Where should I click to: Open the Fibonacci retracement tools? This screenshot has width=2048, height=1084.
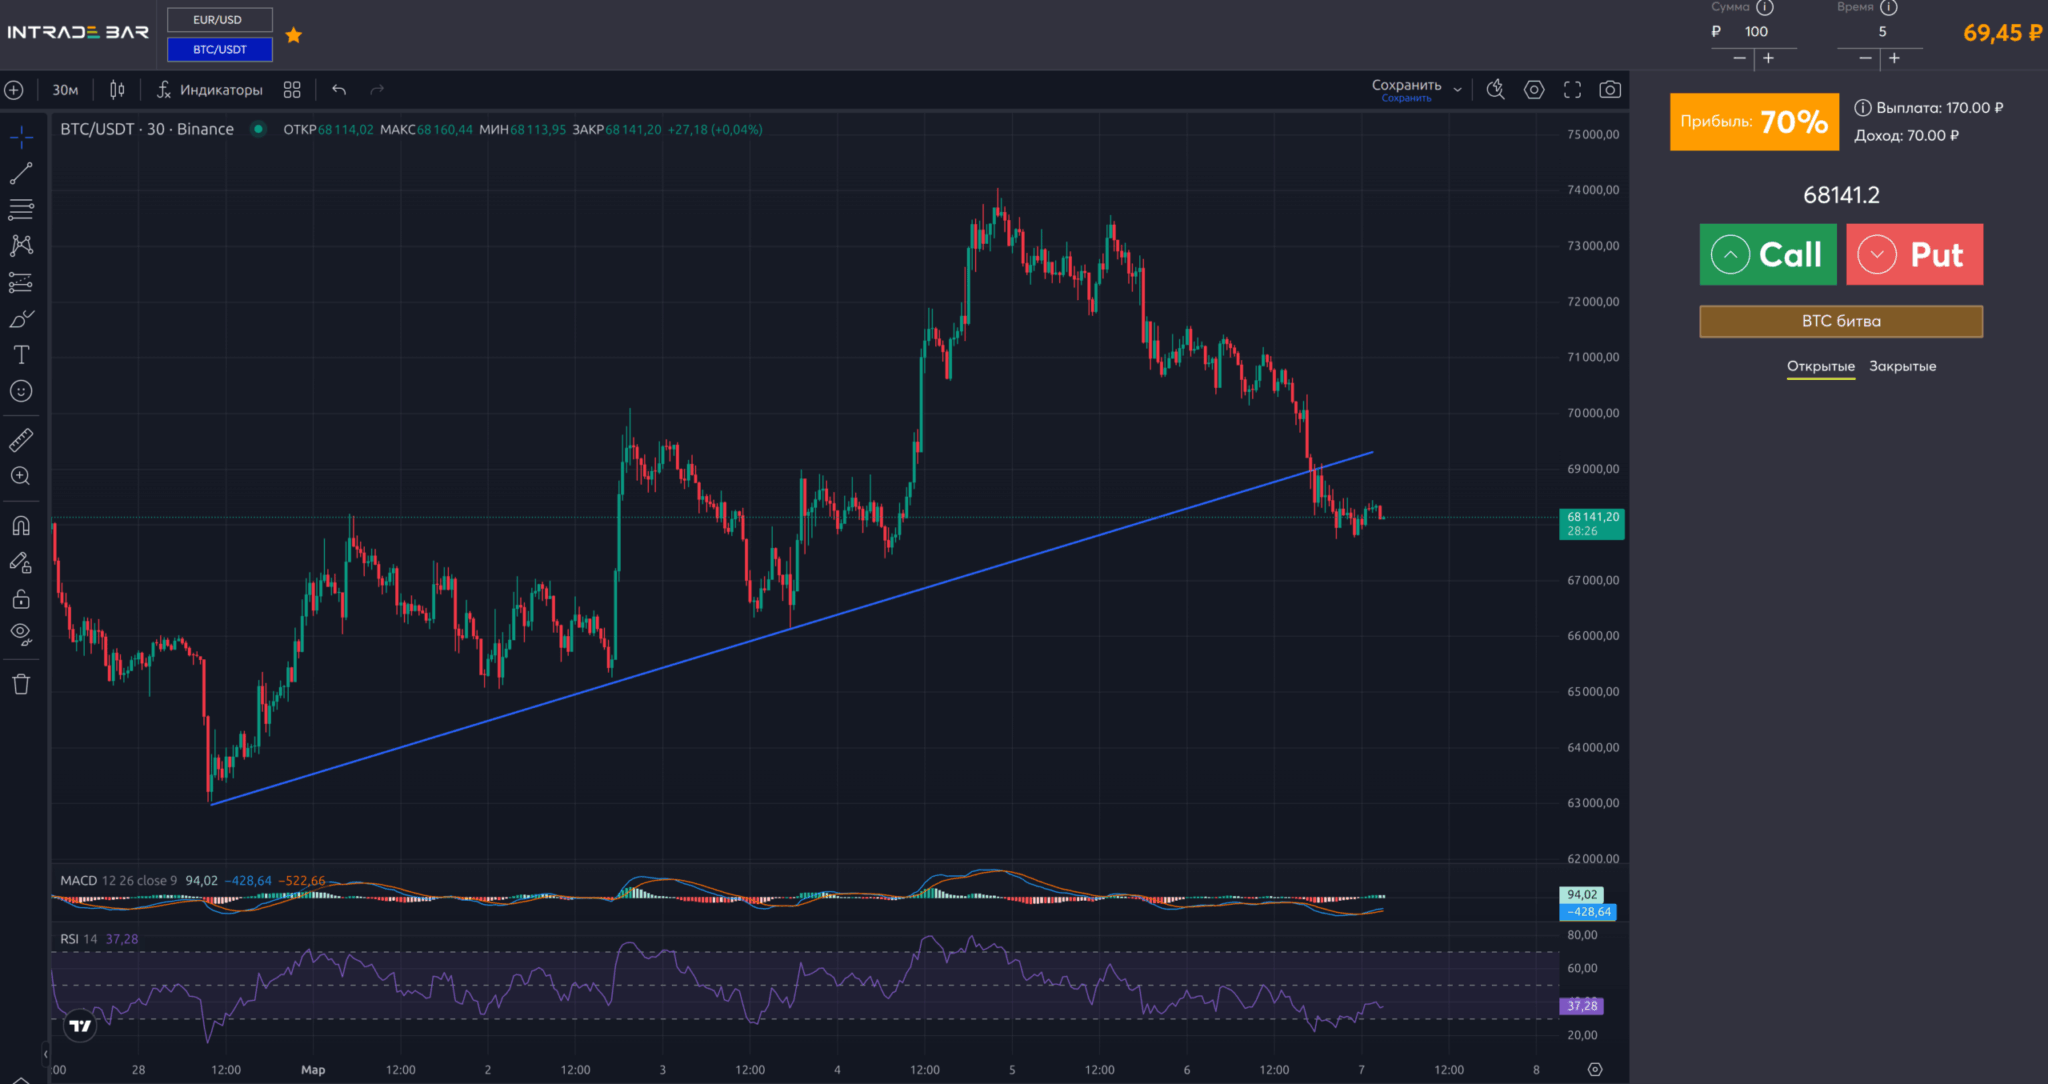(21, 210)
